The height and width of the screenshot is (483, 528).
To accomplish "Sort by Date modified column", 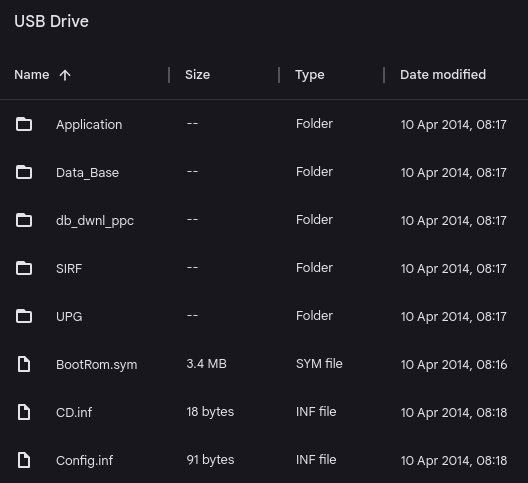I will click(x=443, y=74).
